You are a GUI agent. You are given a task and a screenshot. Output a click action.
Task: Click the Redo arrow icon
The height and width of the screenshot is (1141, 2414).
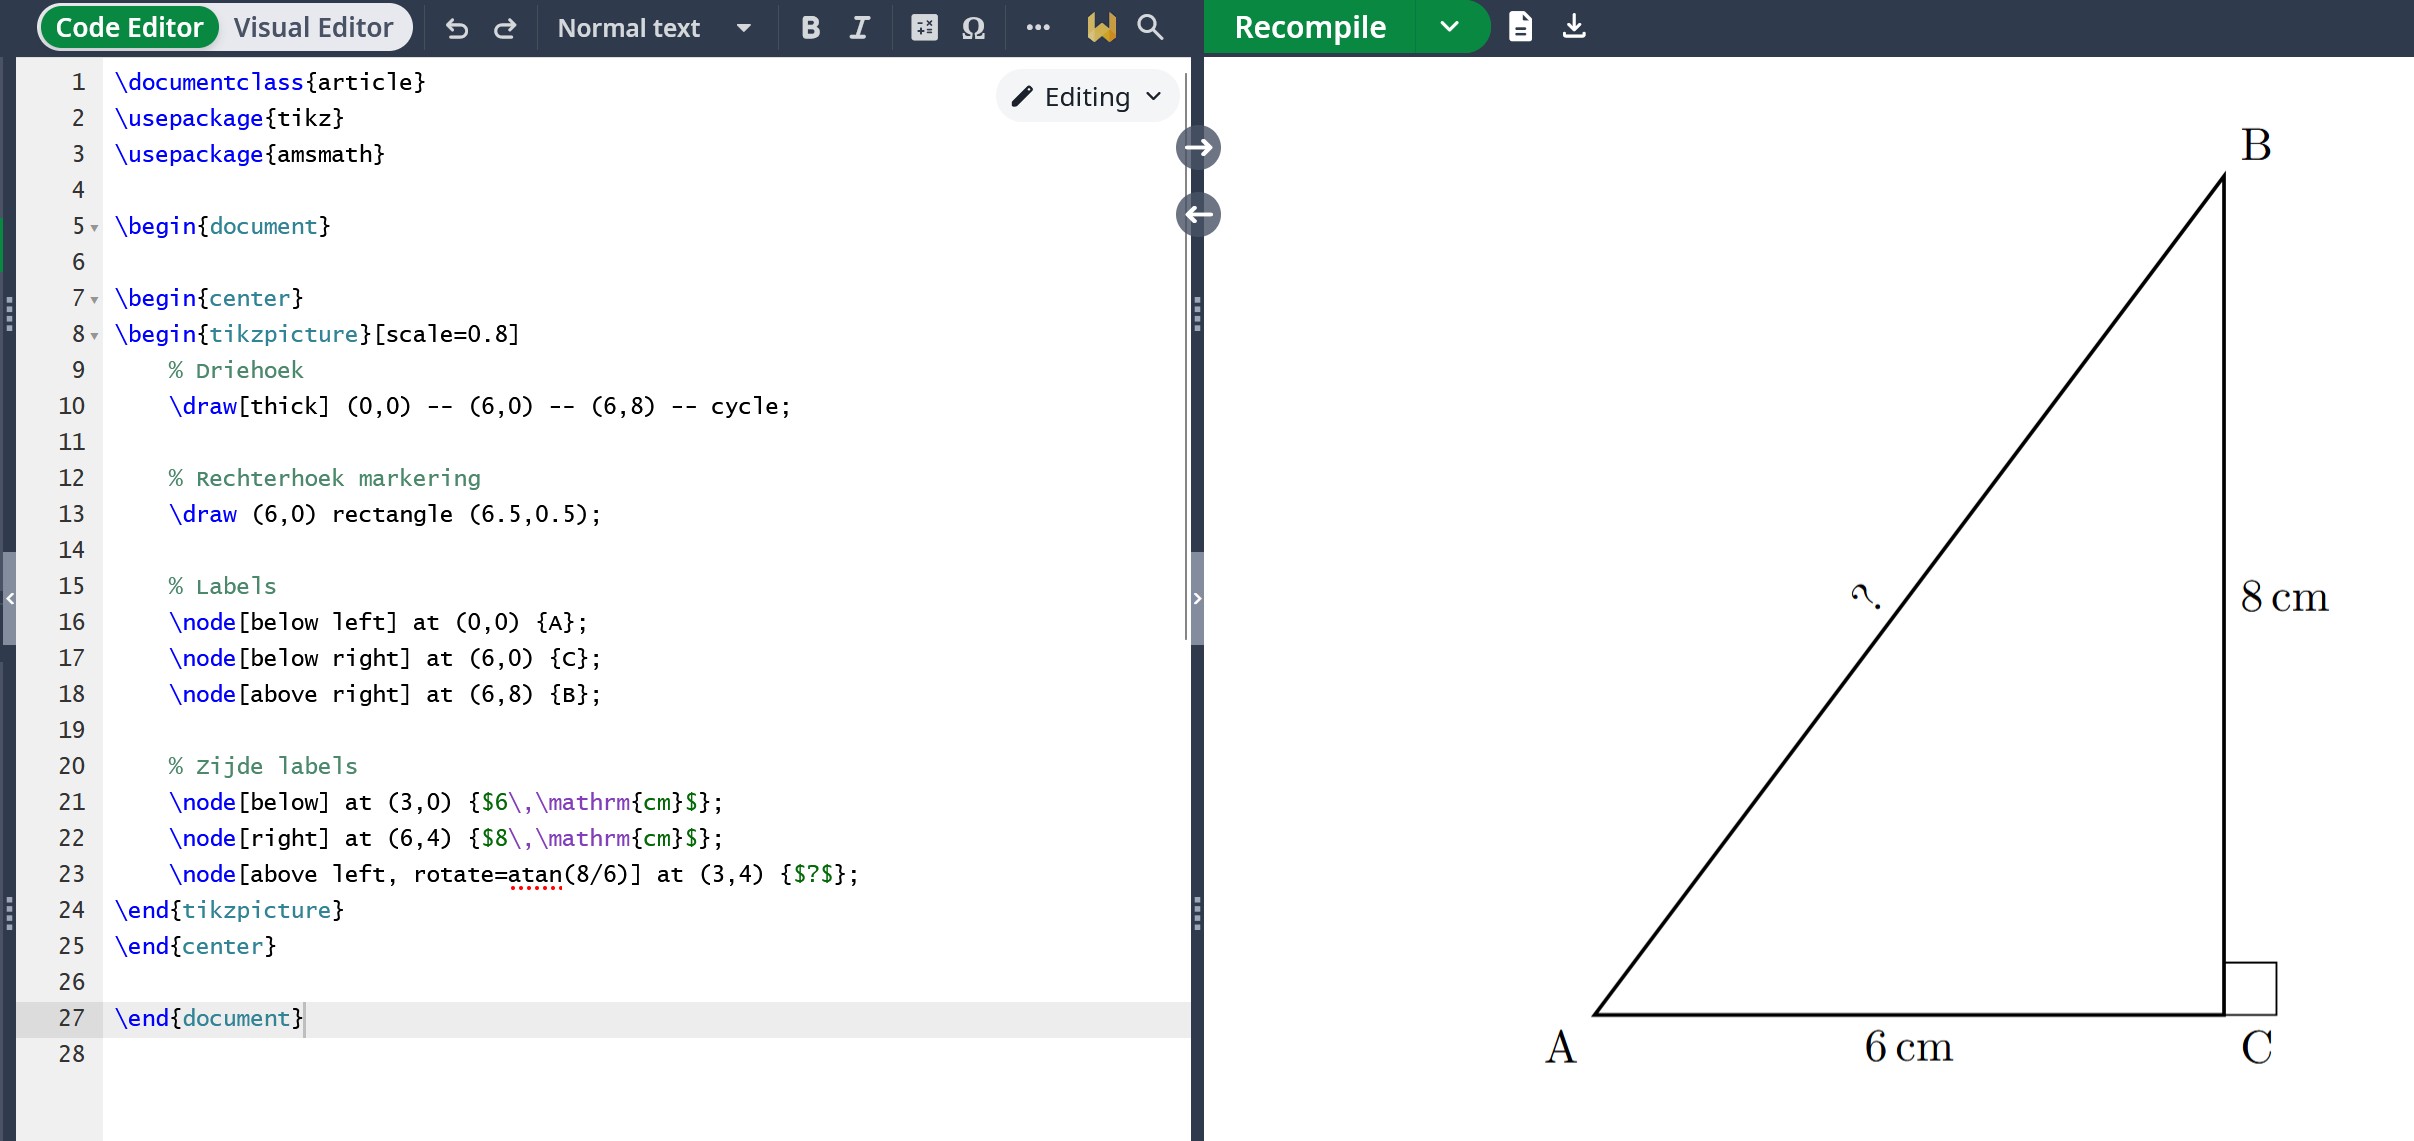(x=506, y=28)
